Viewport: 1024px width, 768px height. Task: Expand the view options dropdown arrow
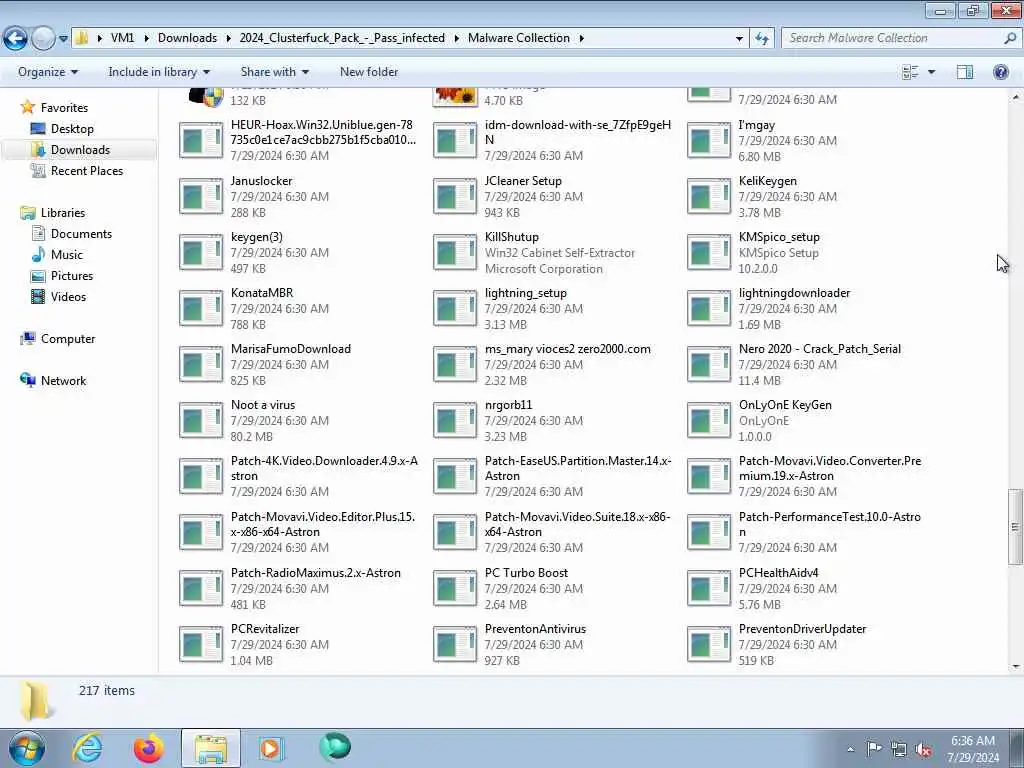pyautogui.click(x=931, y=72)
